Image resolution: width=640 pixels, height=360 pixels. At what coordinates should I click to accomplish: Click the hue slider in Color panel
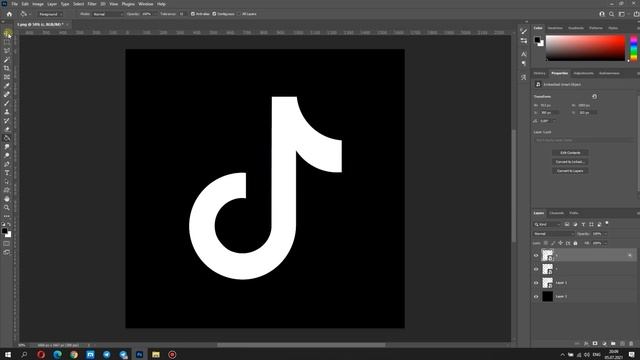(633, 48)
